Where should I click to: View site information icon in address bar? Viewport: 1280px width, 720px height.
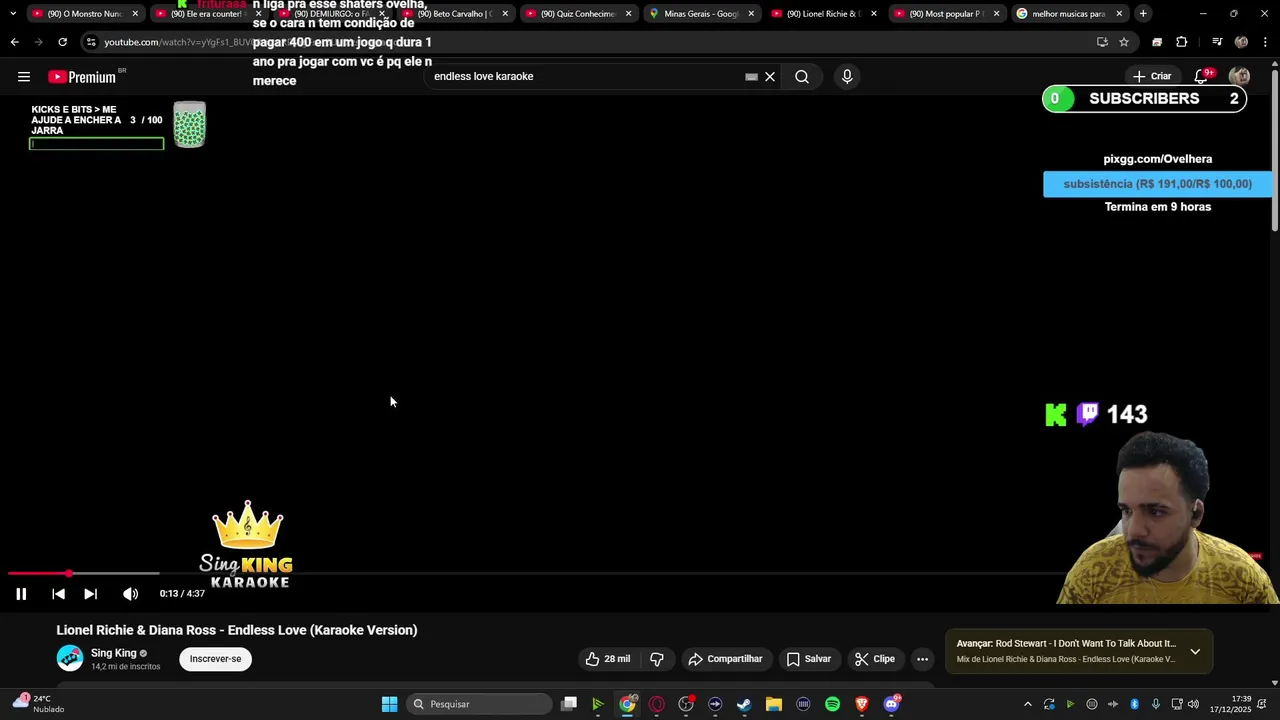pyautogui.click(x=91, y=42)
